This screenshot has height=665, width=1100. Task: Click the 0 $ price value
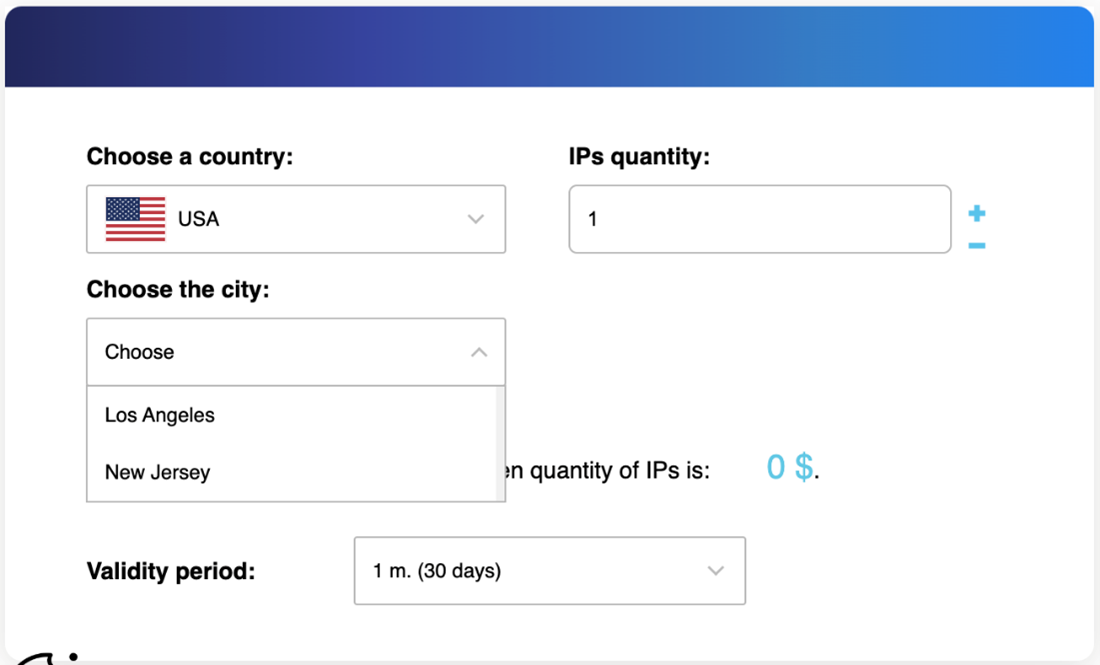tap(790, 467)
